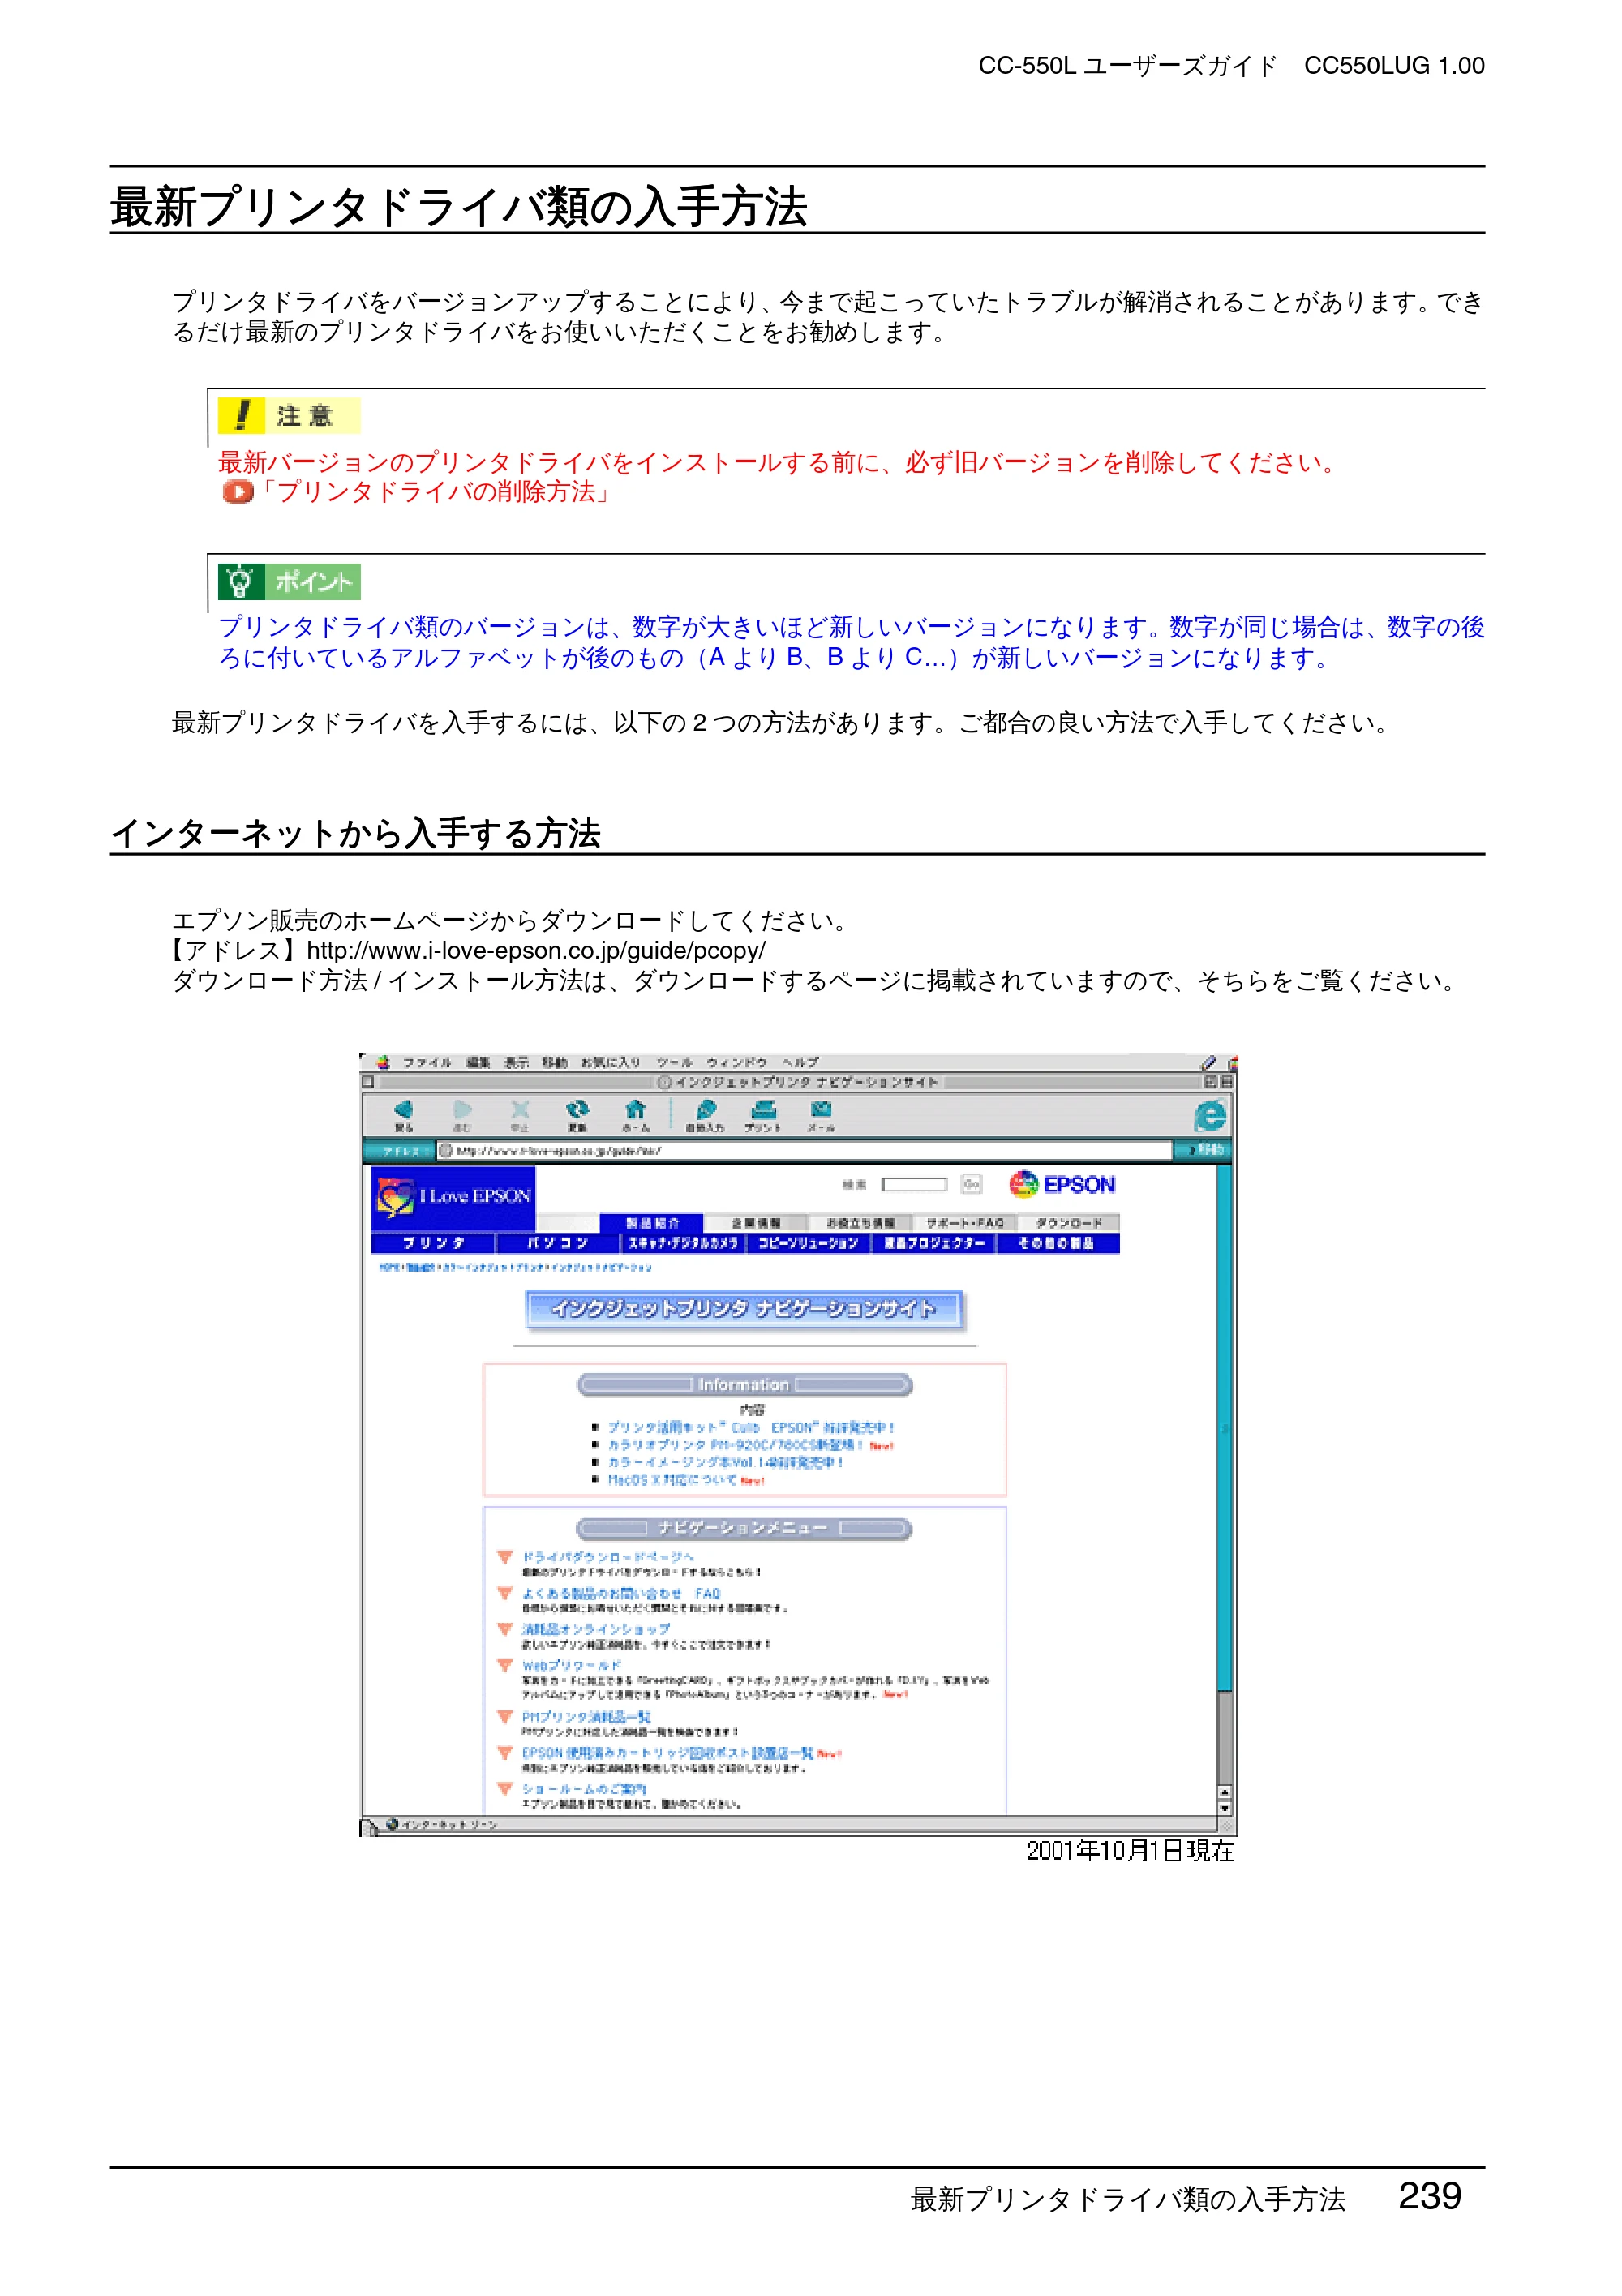Screen dimensions: 1622x2296
Task: Click the browser address URL field
Action: click(x=805, y=1151)
